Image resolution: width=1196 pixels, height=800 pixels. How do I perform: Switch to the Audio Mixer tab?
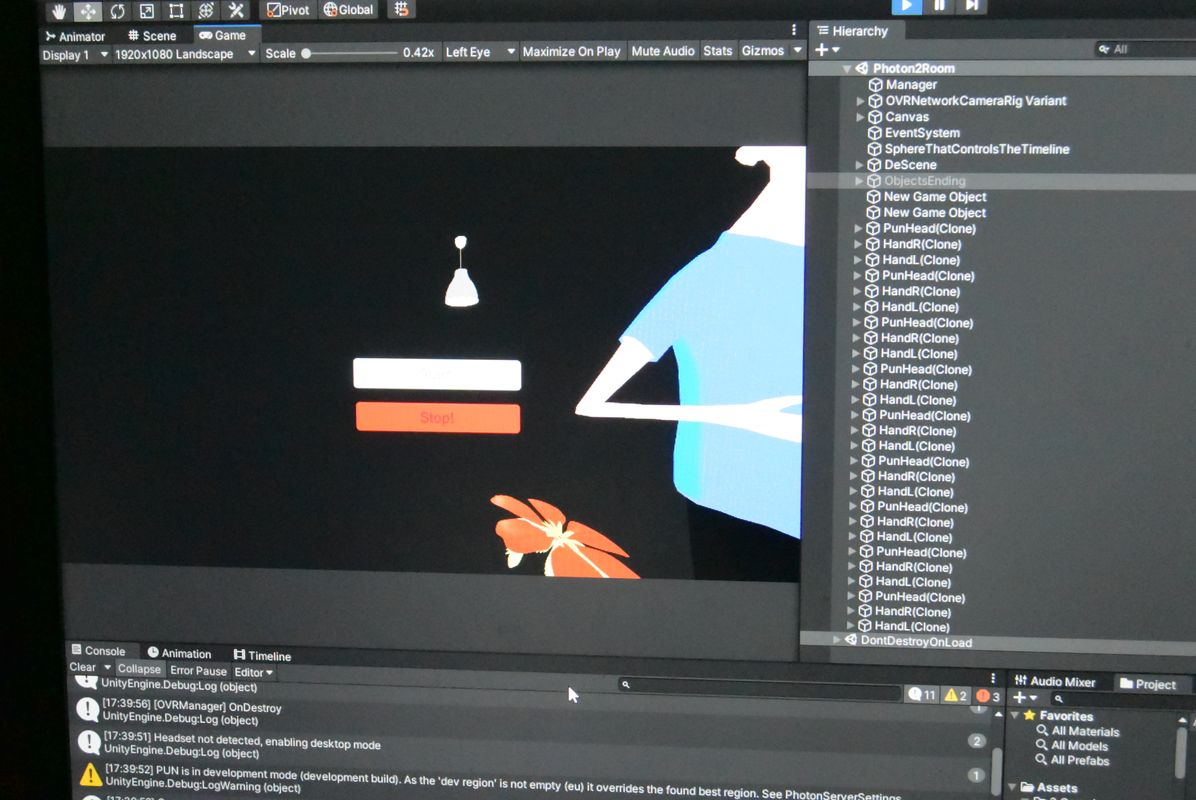tap(1055, 682)
